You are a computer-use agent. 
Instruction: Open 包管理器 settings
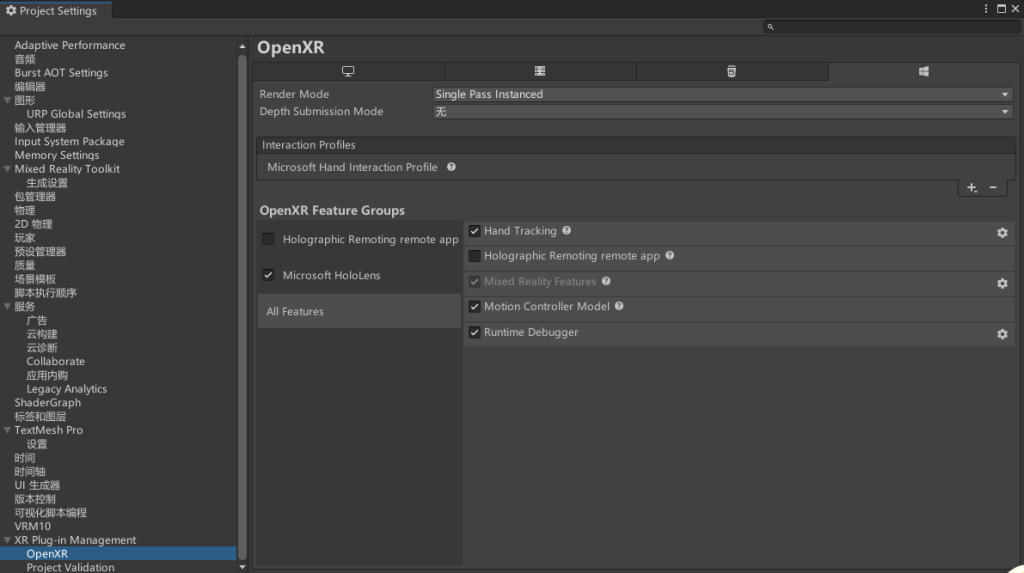point(35,197)
